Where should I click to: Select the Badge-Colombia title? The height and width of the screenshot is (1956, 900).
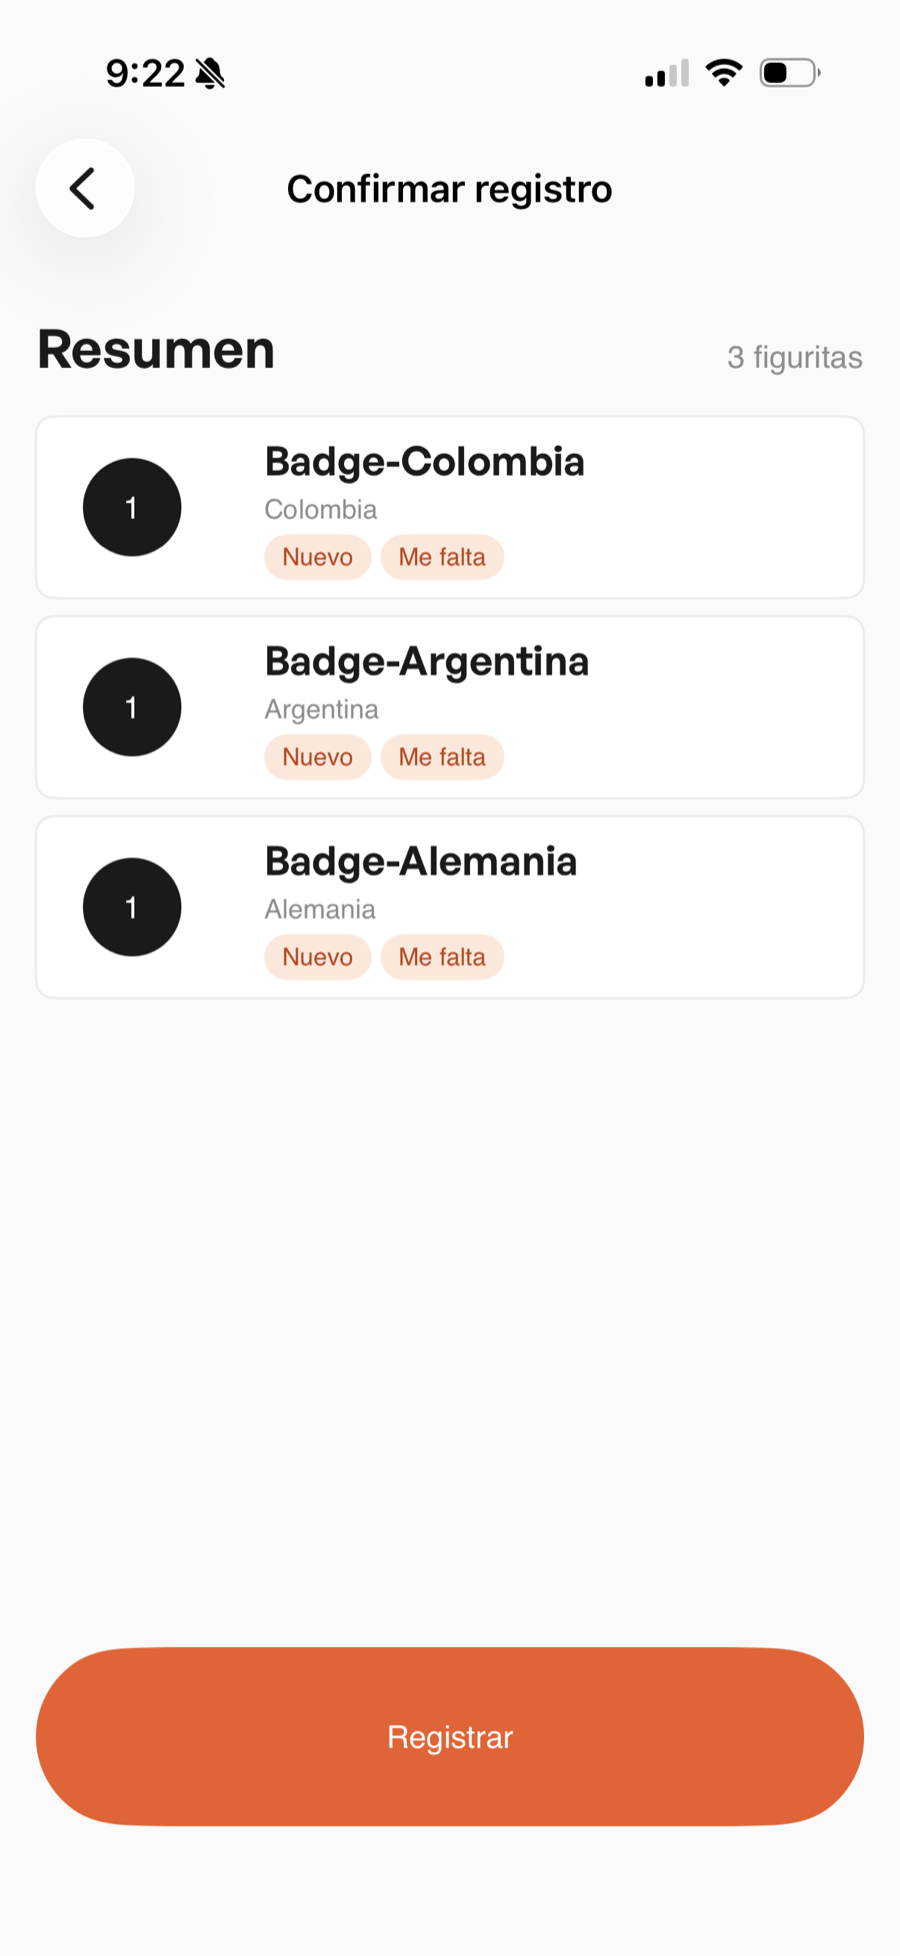click(x=424, y=462)
